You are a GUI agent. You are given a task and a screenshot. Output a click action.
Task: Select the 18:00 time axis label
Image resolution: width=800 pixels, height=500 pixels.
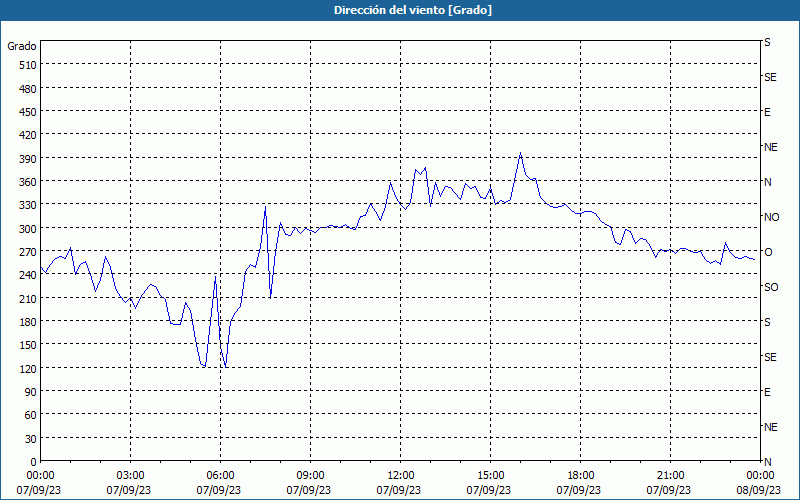click(580, 476)
